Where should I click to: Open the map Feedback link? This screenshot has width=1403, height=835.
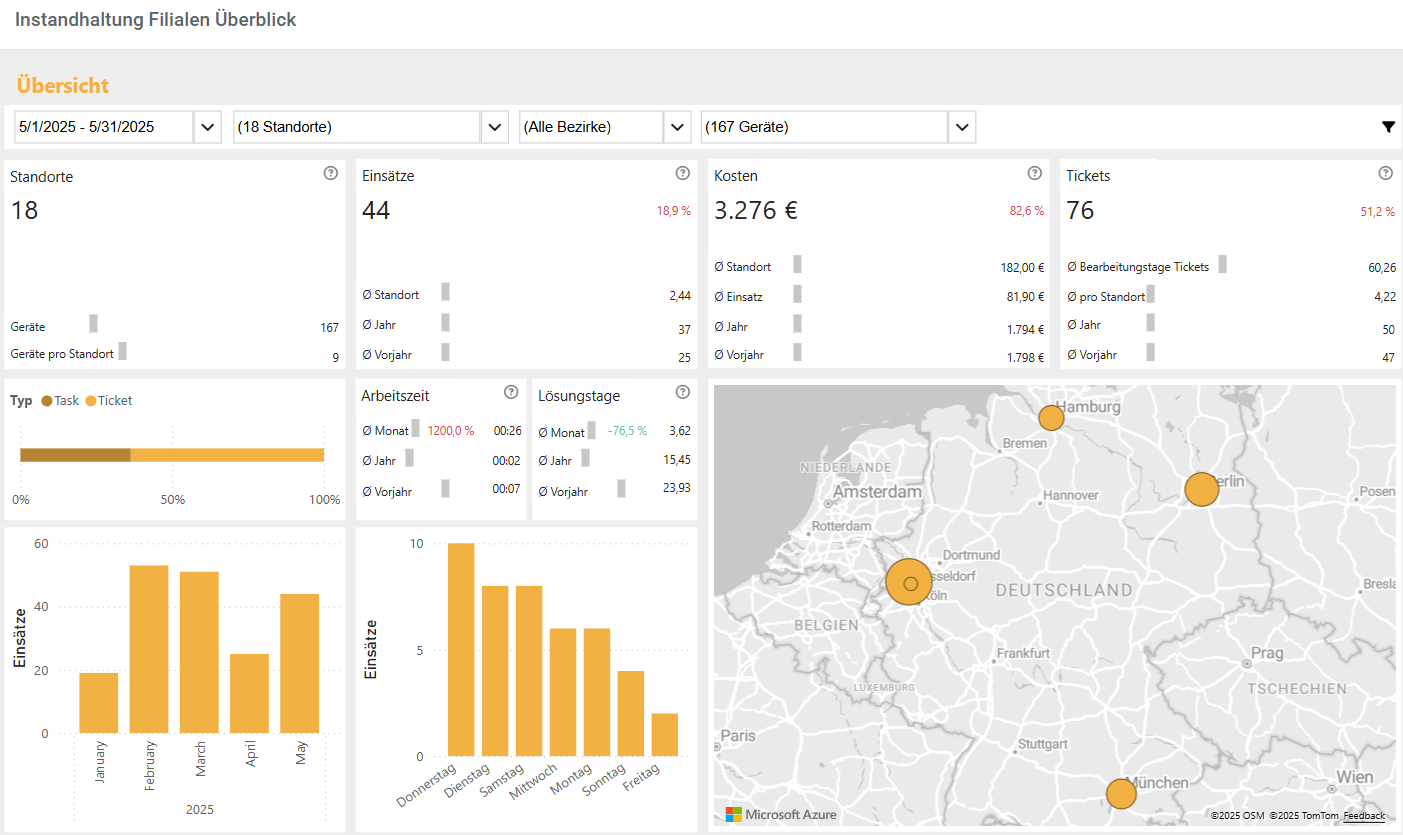point(1364,816)
